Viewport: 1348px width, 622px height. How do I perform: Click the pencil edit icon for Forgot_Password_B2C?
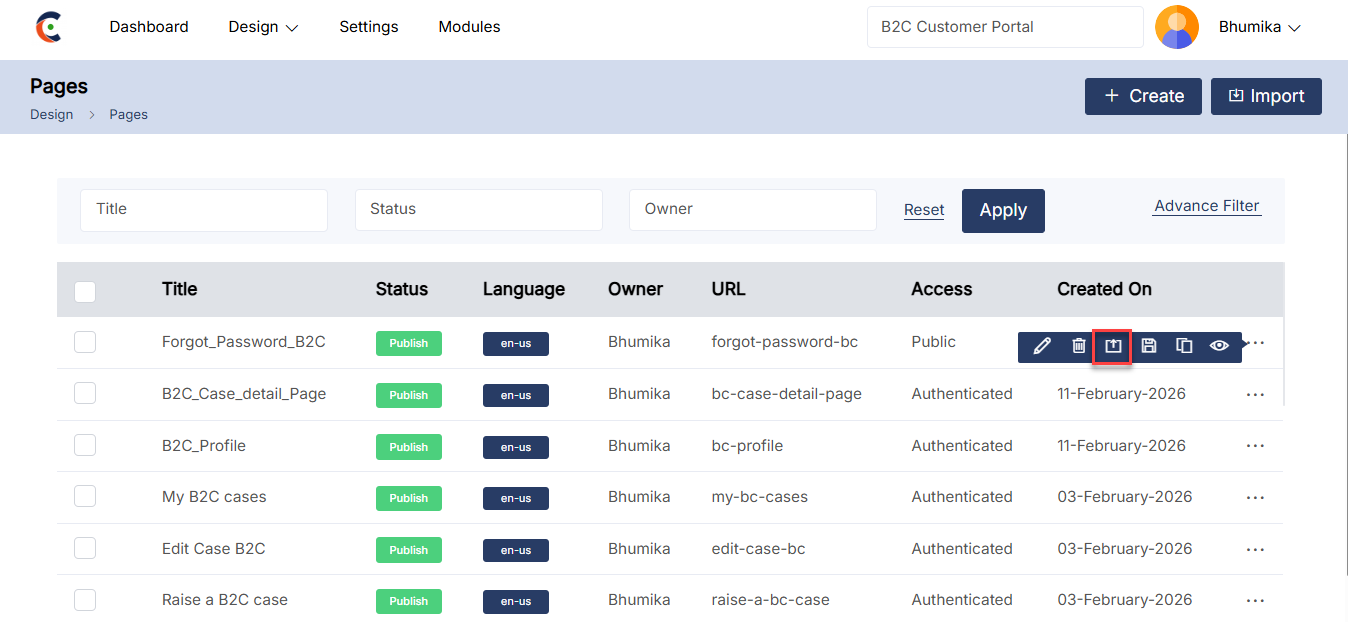[1042, 346]
